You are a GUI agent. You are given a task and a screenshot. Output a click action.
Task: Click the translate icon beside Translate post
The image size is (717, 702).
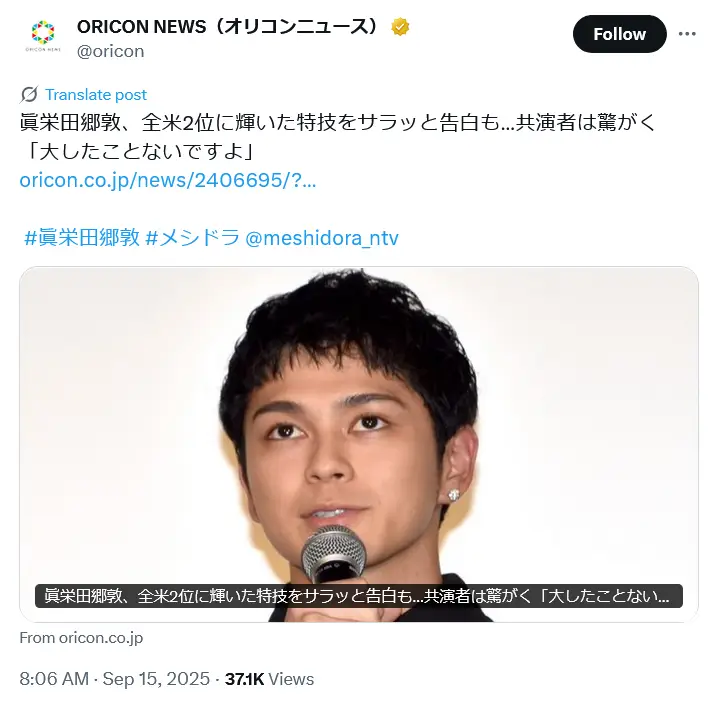pyautogui.click(x=29, y=95)
